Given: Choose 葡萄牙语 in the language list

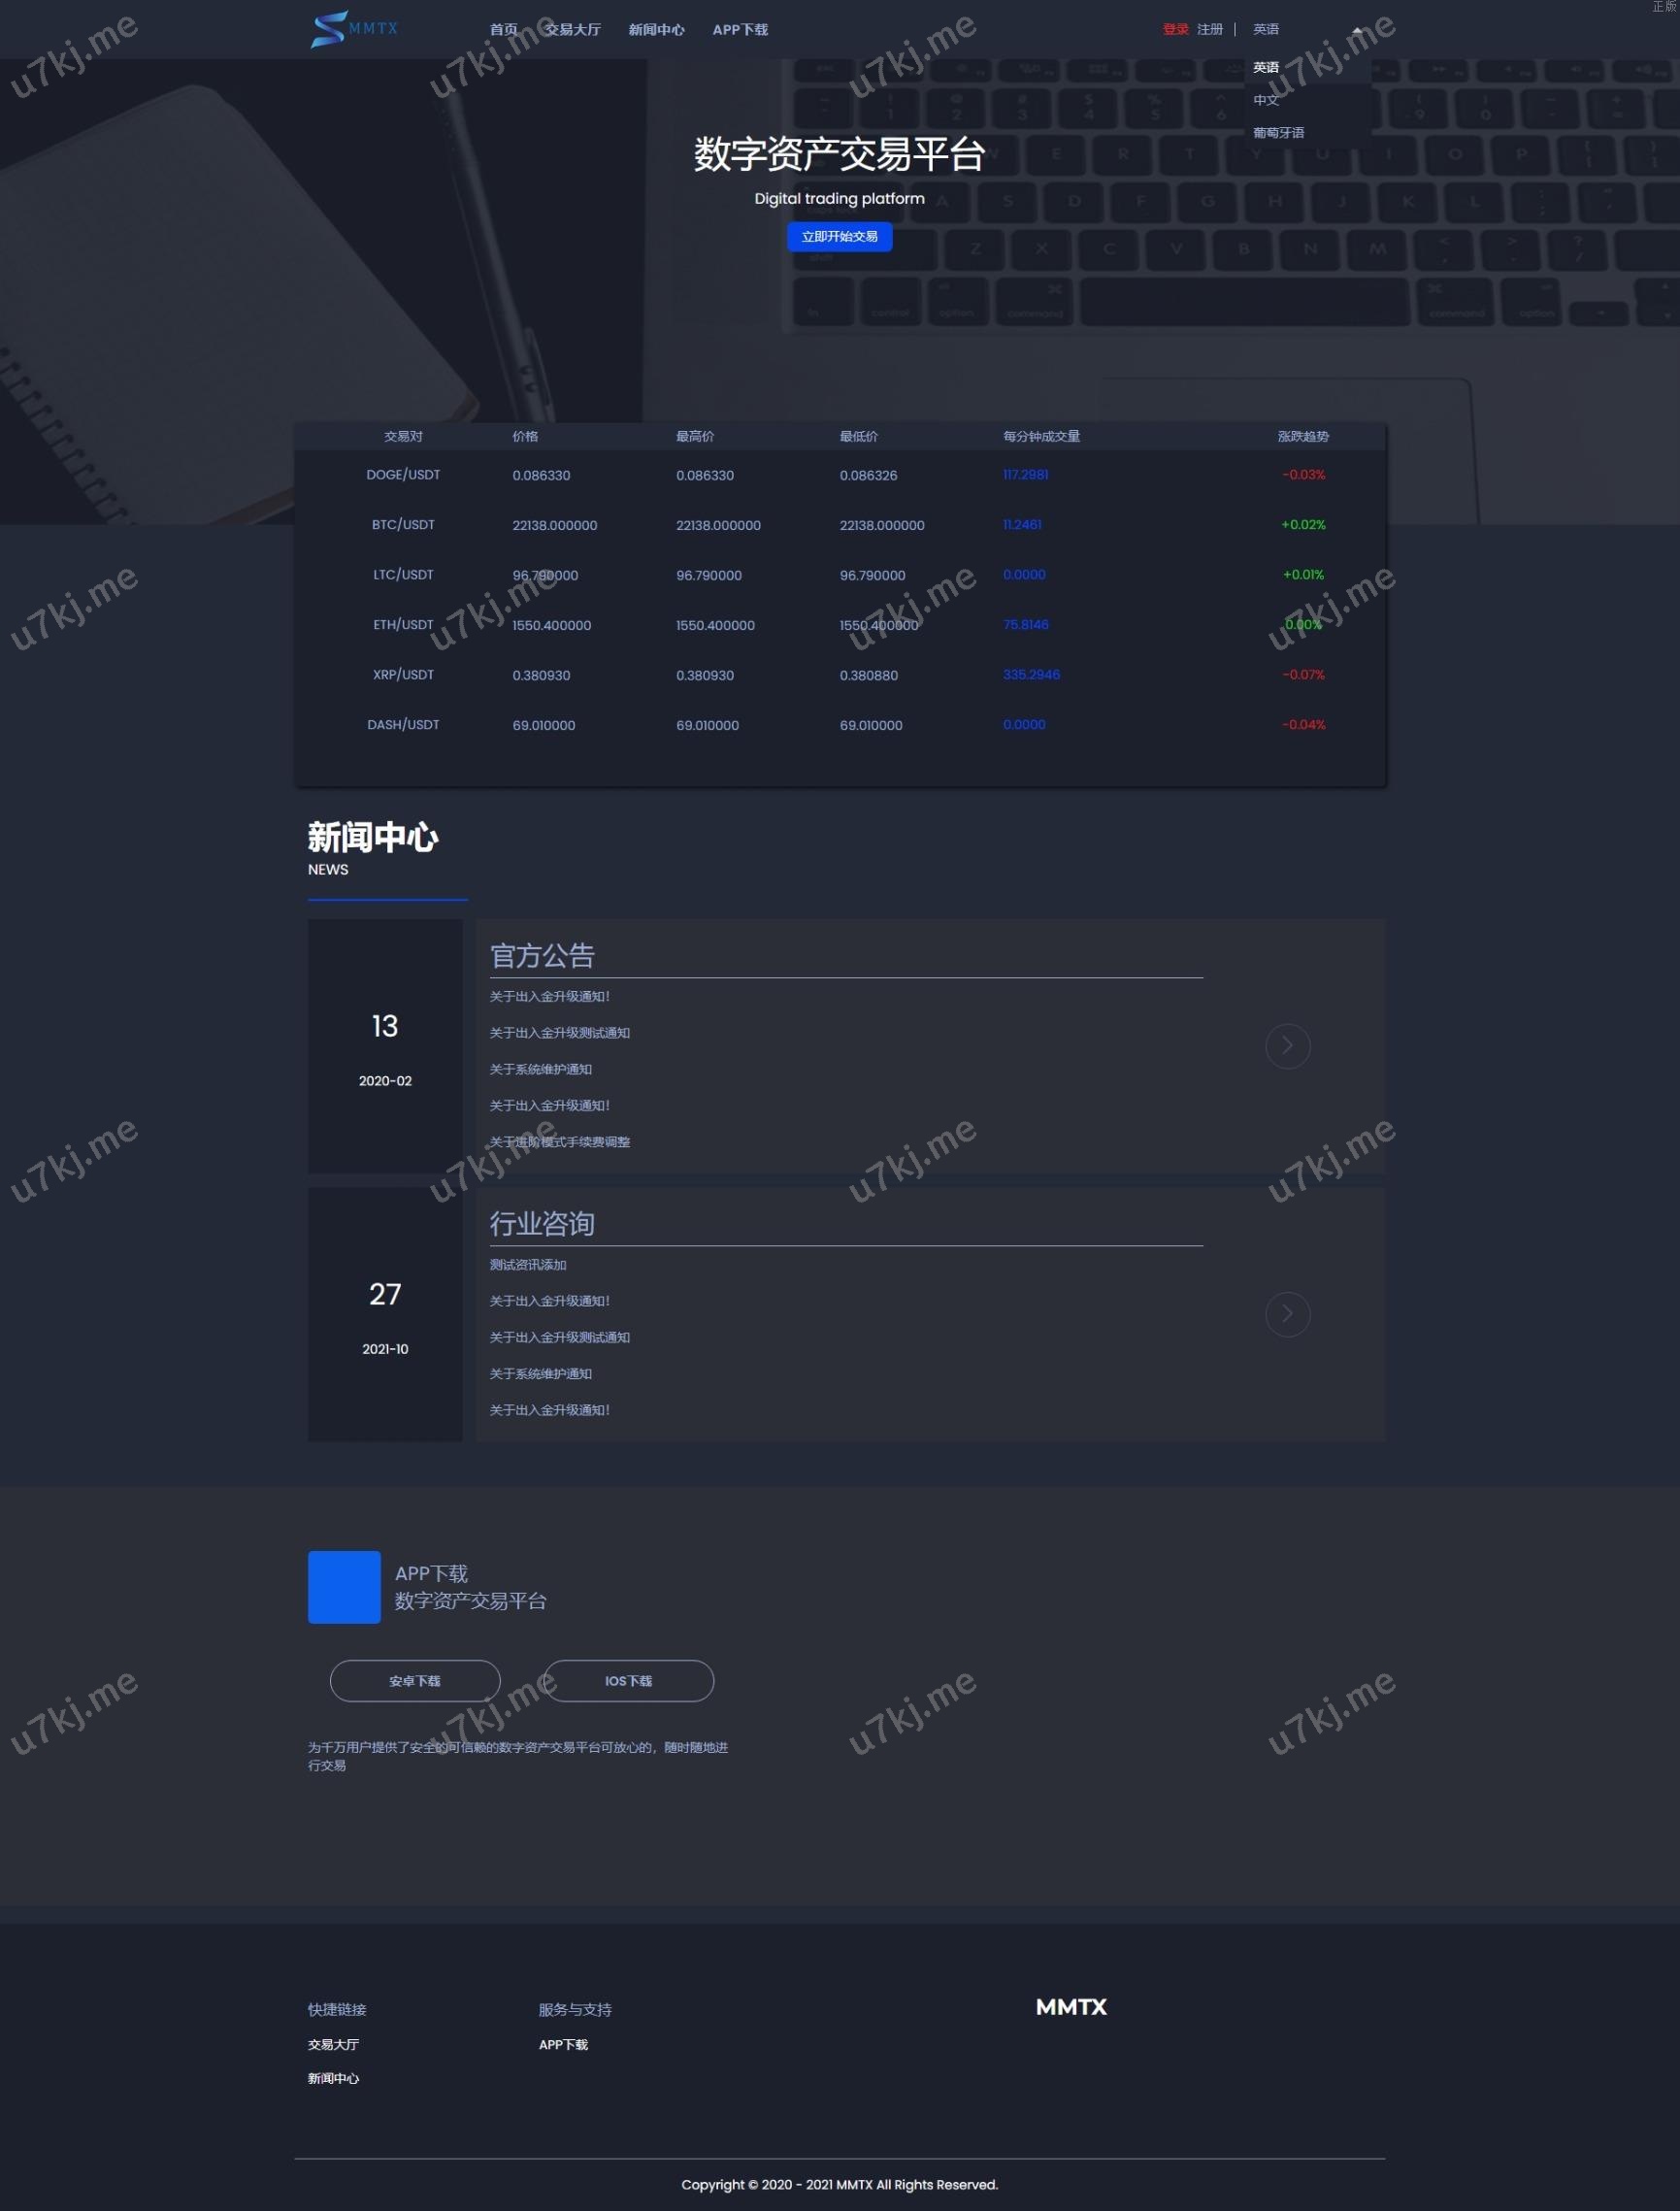Looking at the screenshot, I should coord(1278,133).
